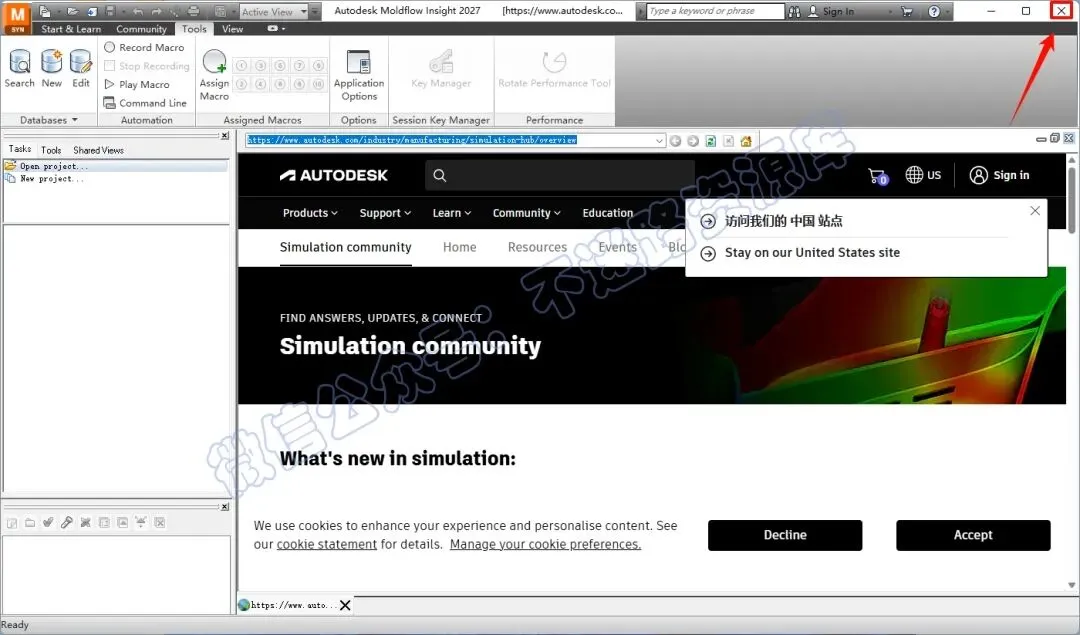Screen dimensions: 1080x635
Task: Open Application Options
Action: (359, 75)
